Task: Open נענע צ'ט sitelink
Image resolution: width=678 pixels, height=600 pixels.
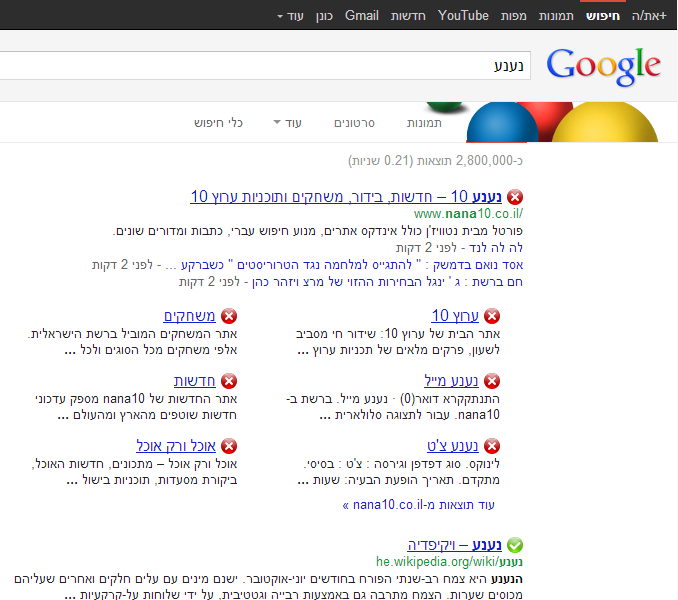Action: [x=453, y=446]
